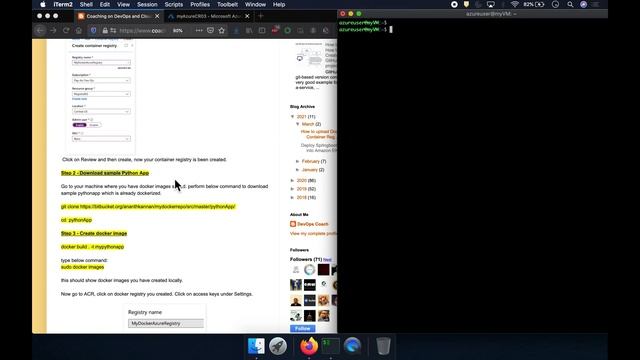Screen dimensions: 640x360
Task: Open a new Firefox tab with plus
Action: pyautogui.click(x=261, y=16)
